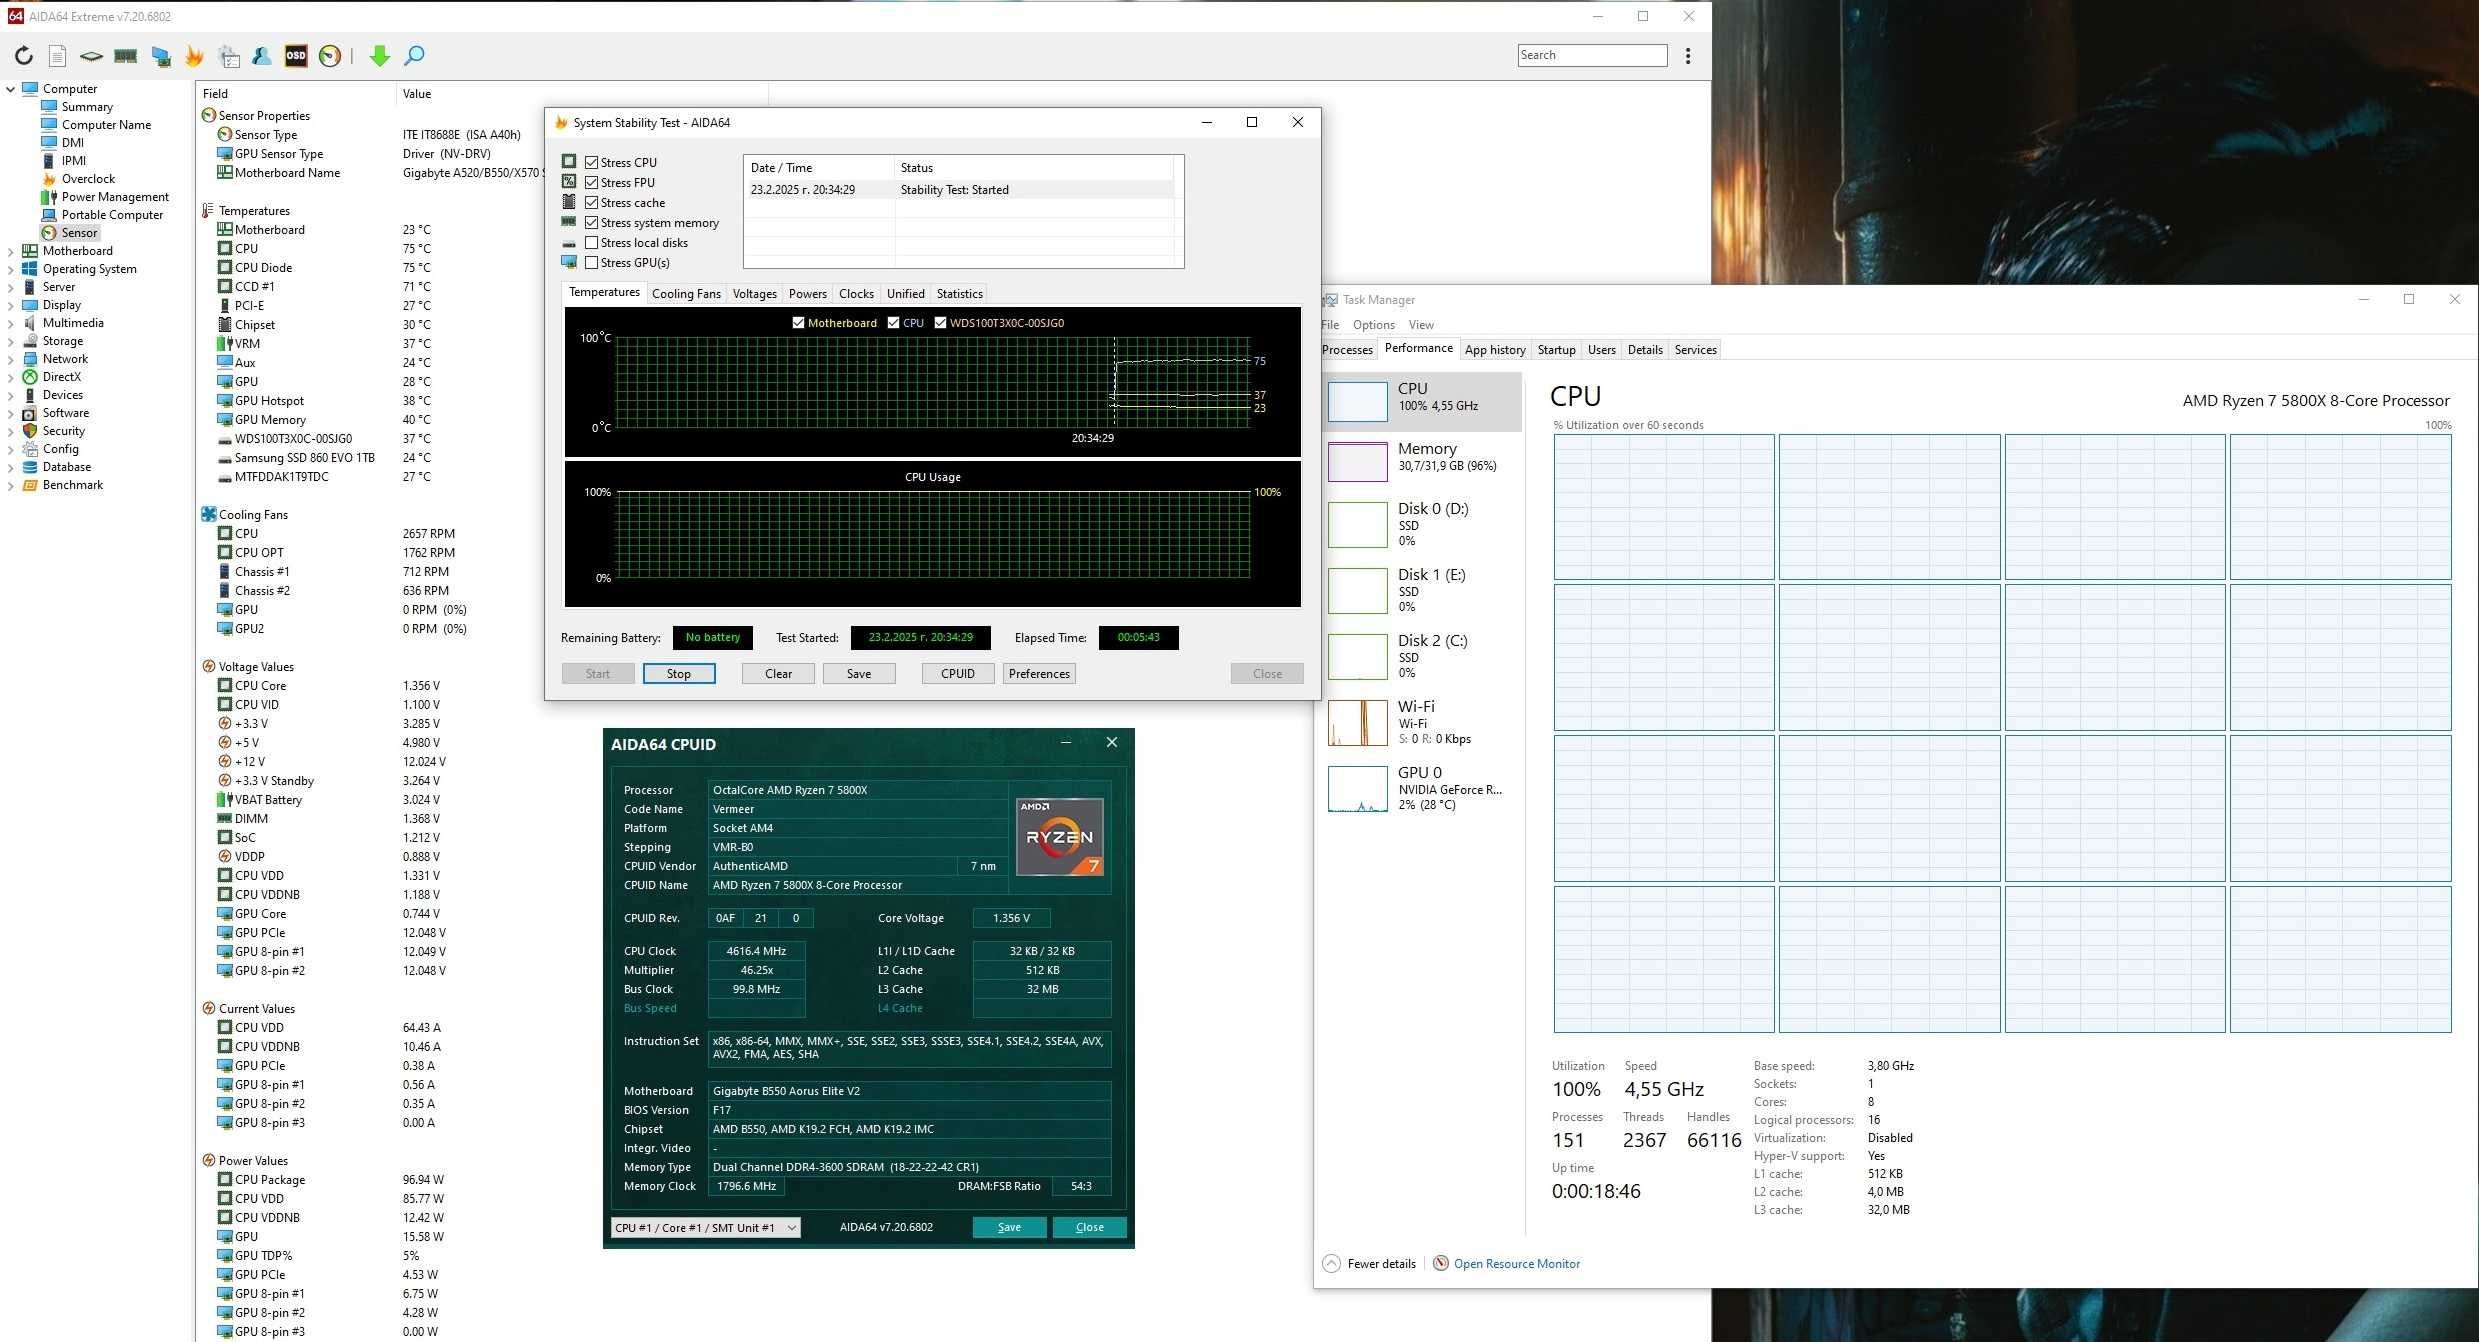2479x1342 pixels.
Task: Click the Open Resource Monitor icon
Action: click(x=1441, y=1263)
